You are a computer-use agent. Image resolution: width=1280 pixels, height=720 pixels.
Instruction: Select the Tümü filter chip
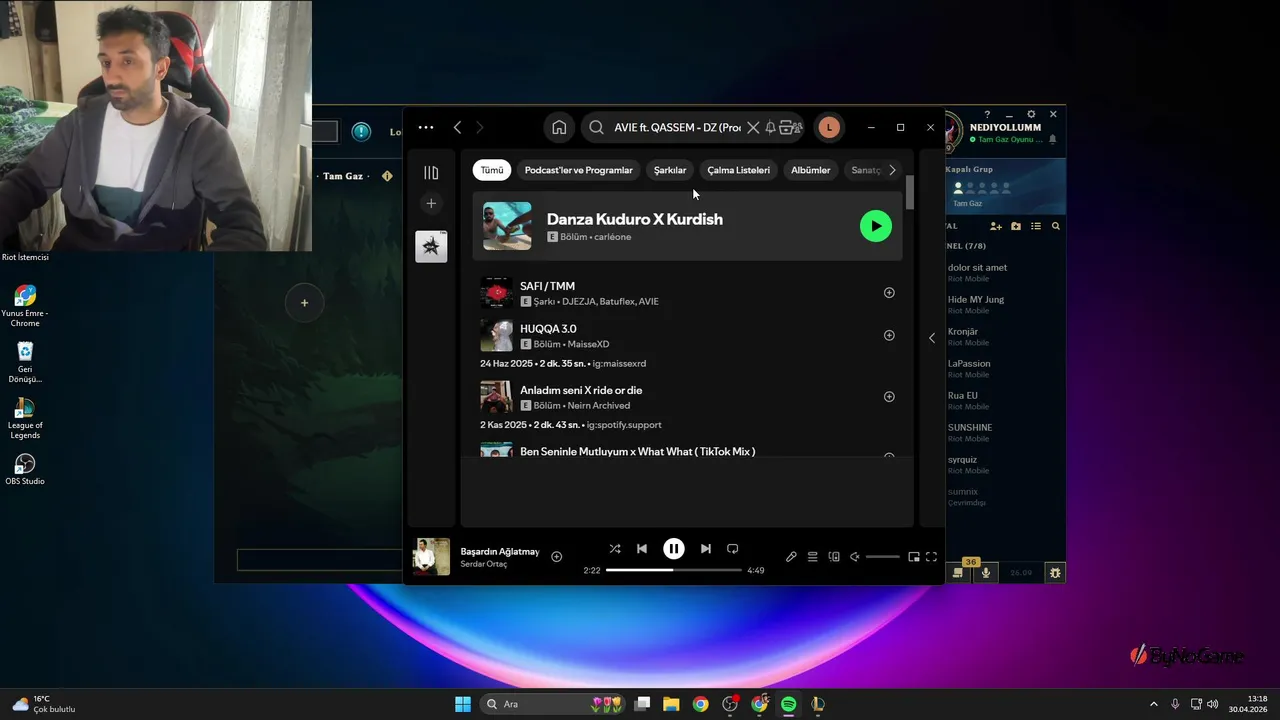tap(492, 170)
